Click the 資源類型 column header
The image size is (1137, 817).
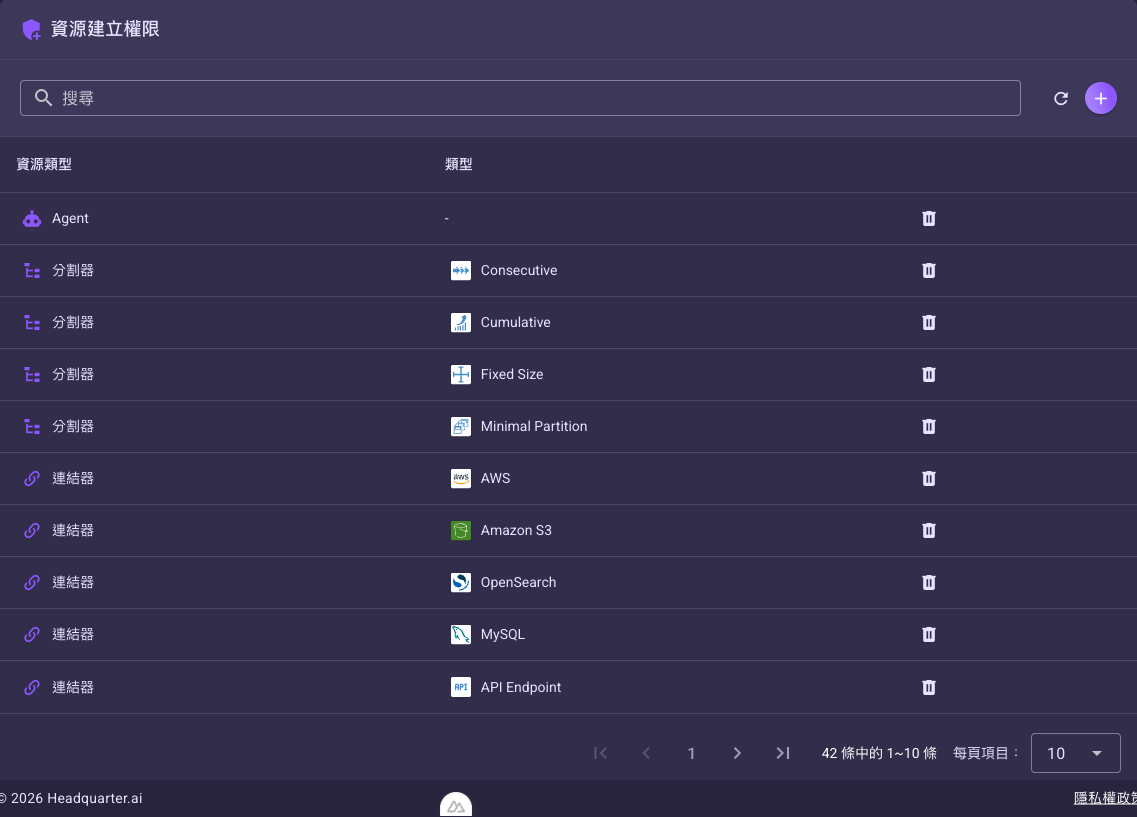[44, 165]
